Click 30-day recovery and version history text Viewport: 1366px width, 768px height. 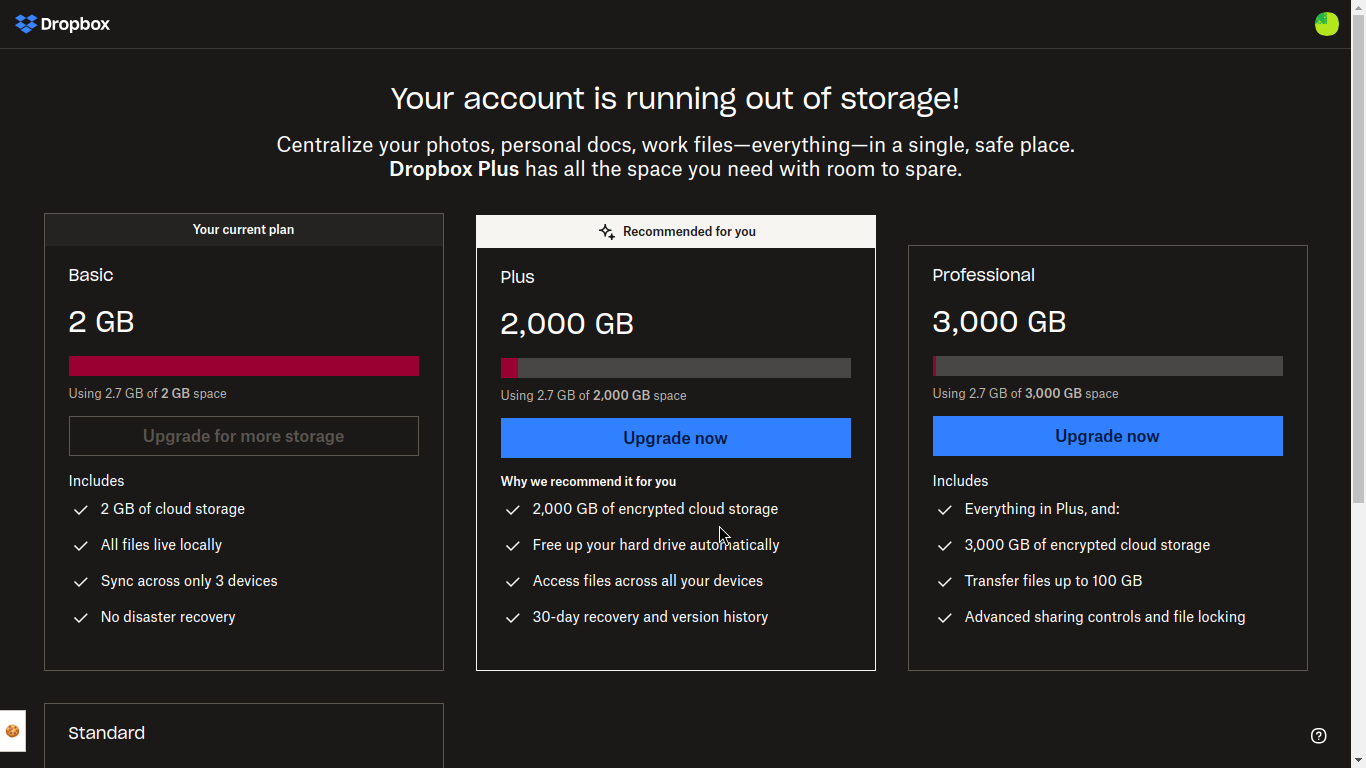[650, 617]
